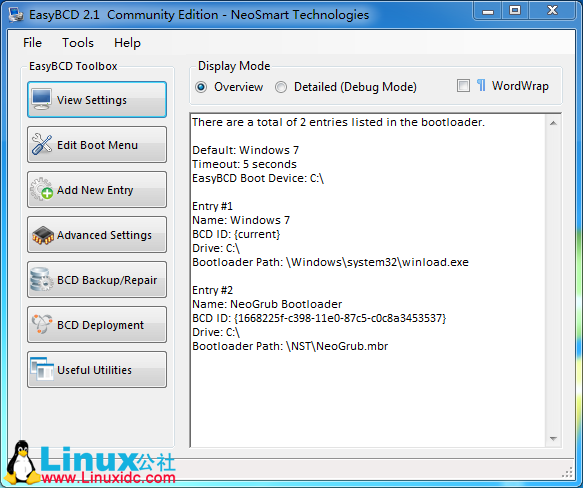Click the 'Default: Windows 7' line
Viewport: 583px width, 488px height.
(245, 150)
